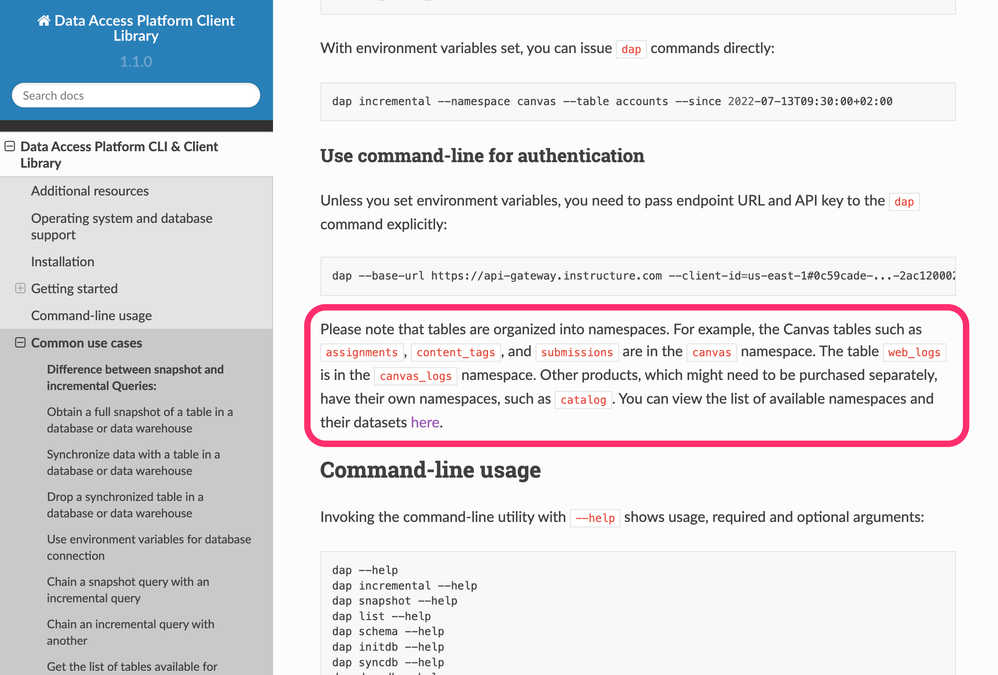Open the Installation section

pyautogui.click(x=63, y=262)
